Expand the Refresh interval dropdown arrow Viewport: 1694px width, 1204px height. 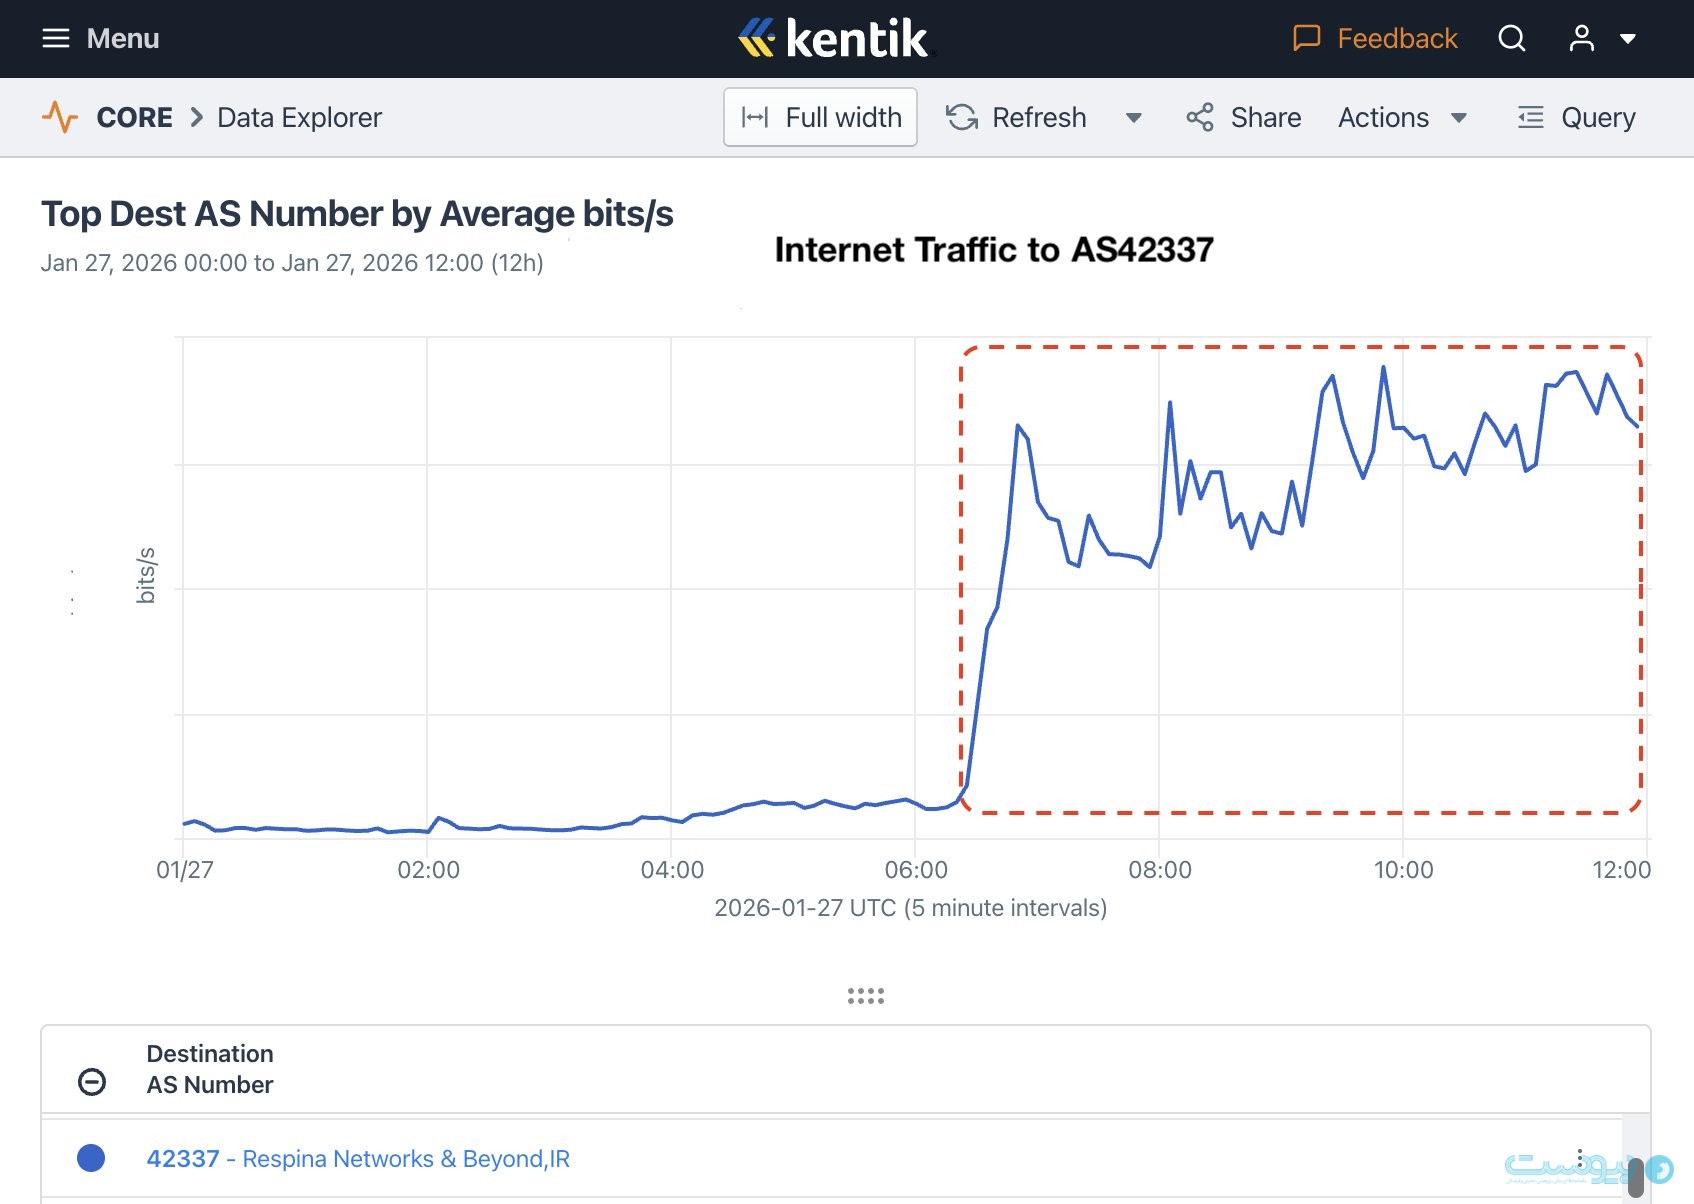click(x=1133, y=117)
